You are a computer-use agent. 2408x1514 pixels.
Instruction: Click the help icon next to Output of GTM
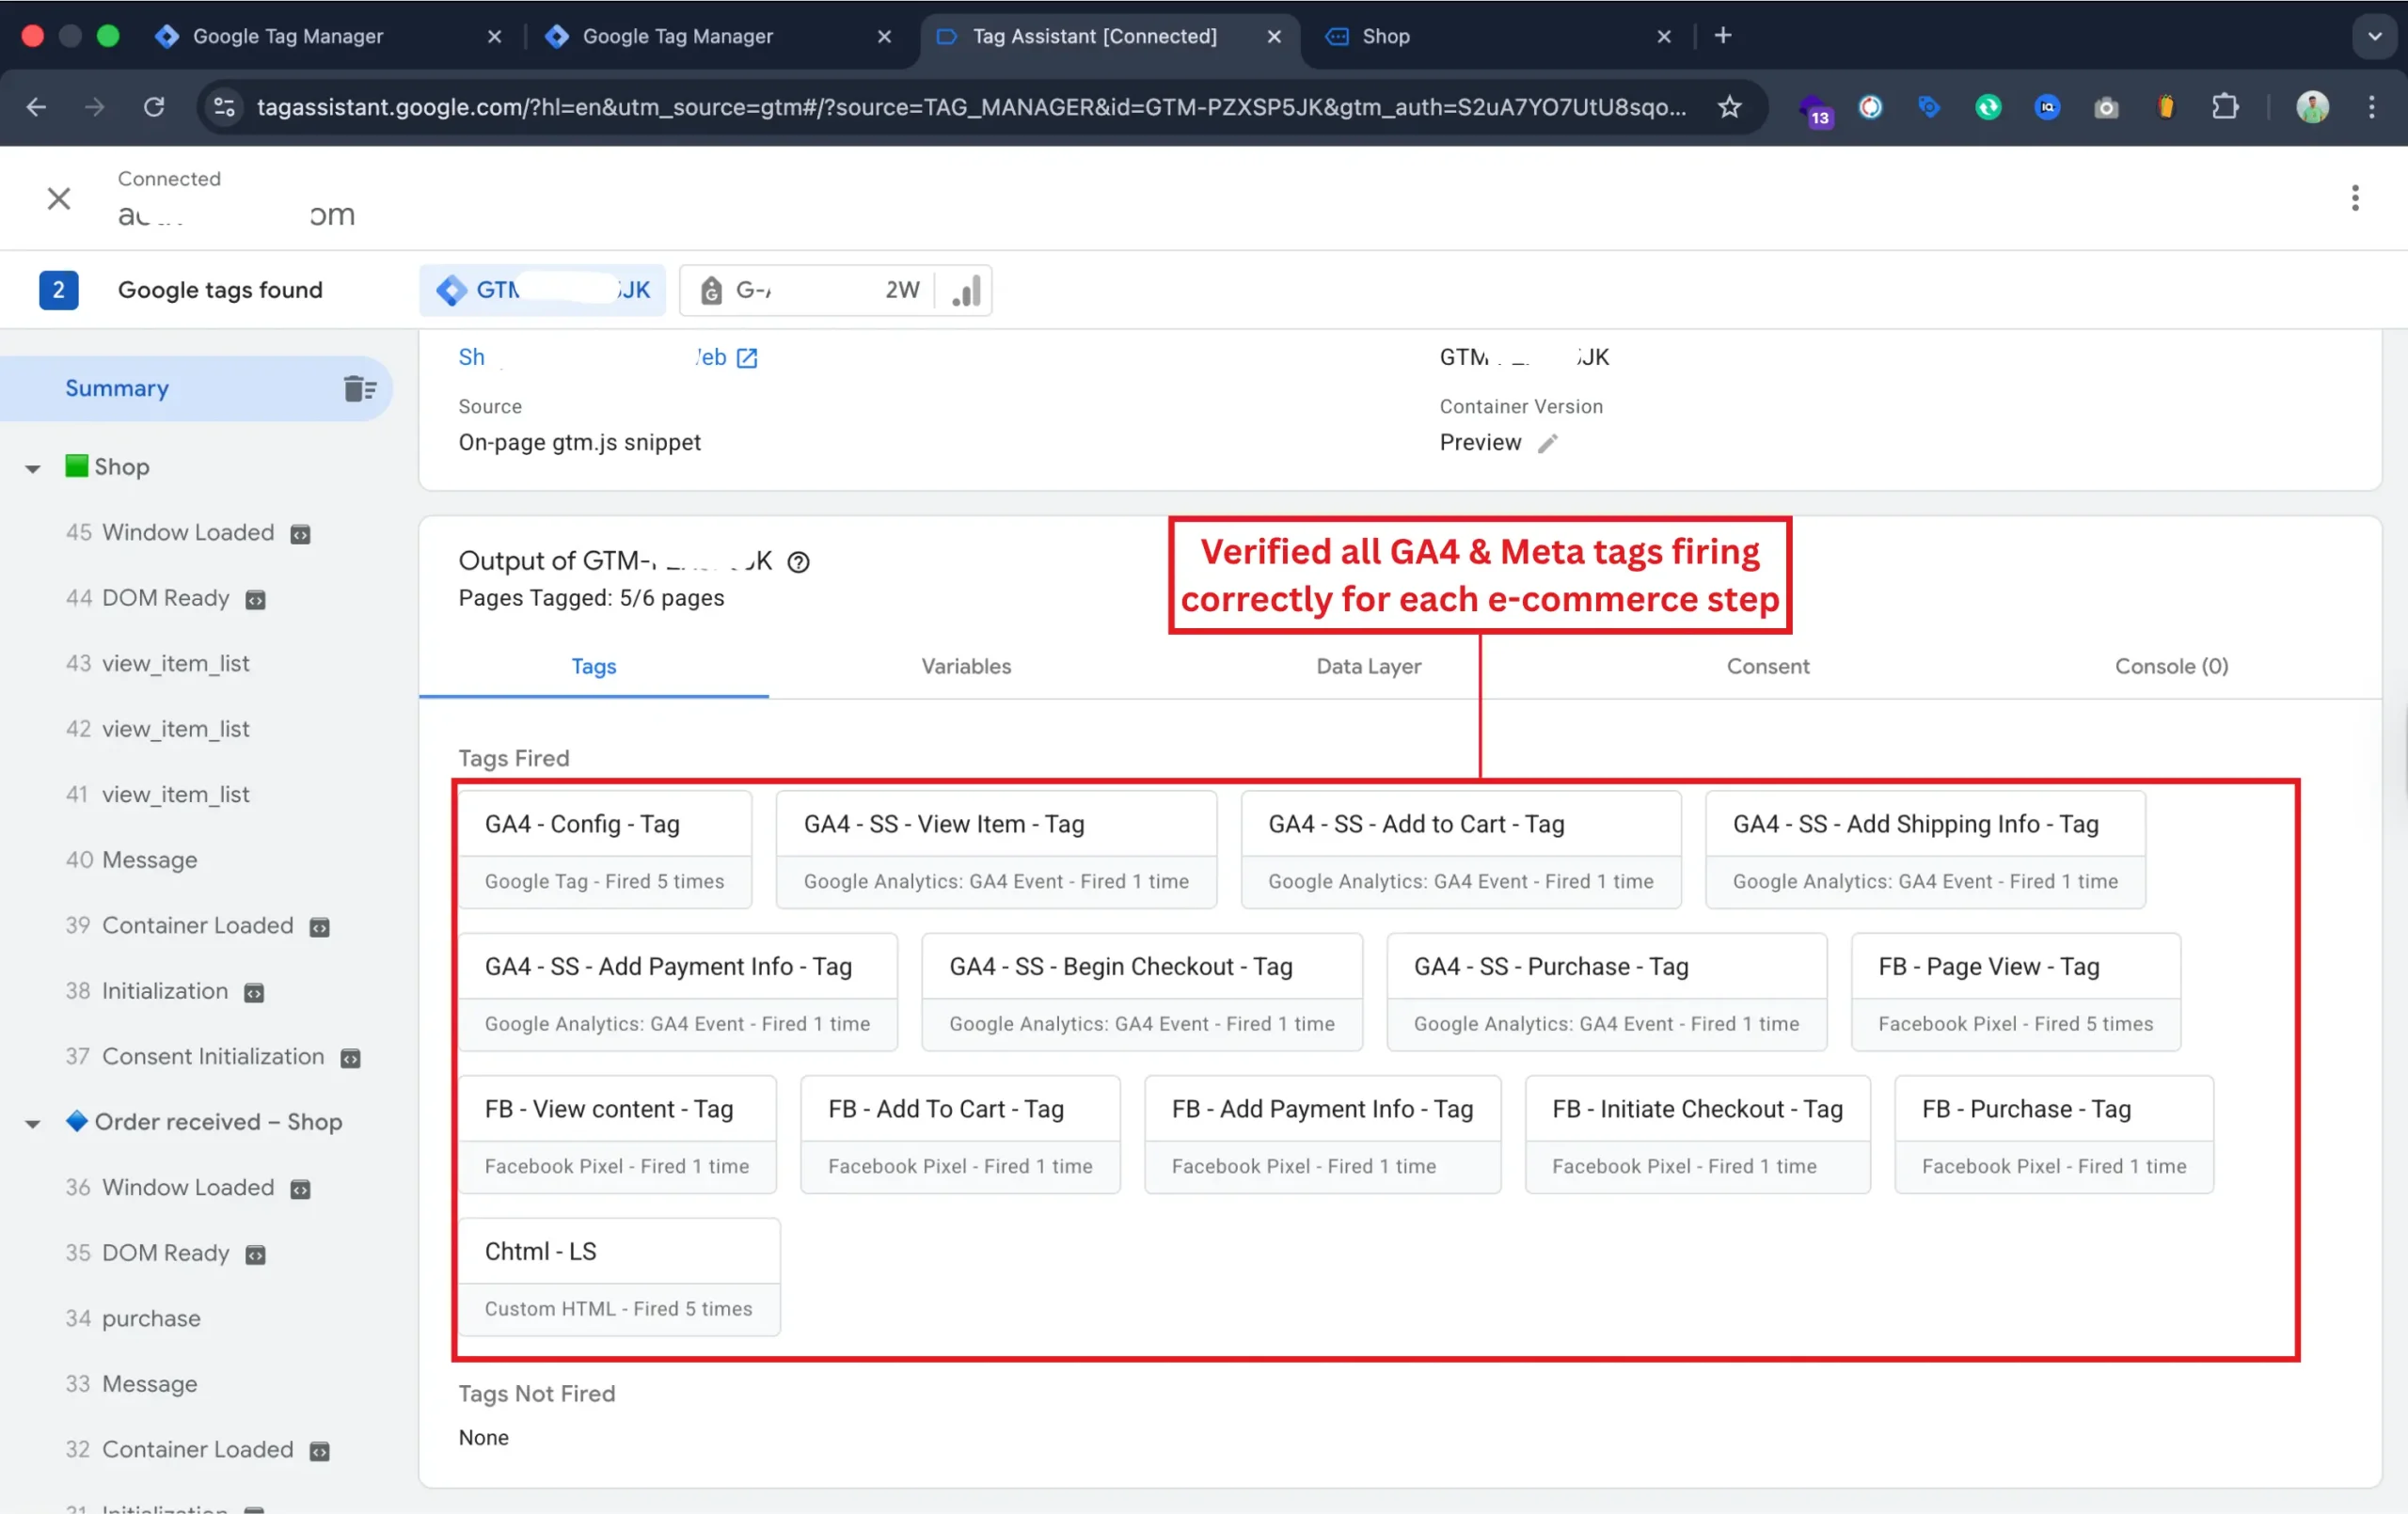coord(798,562)
